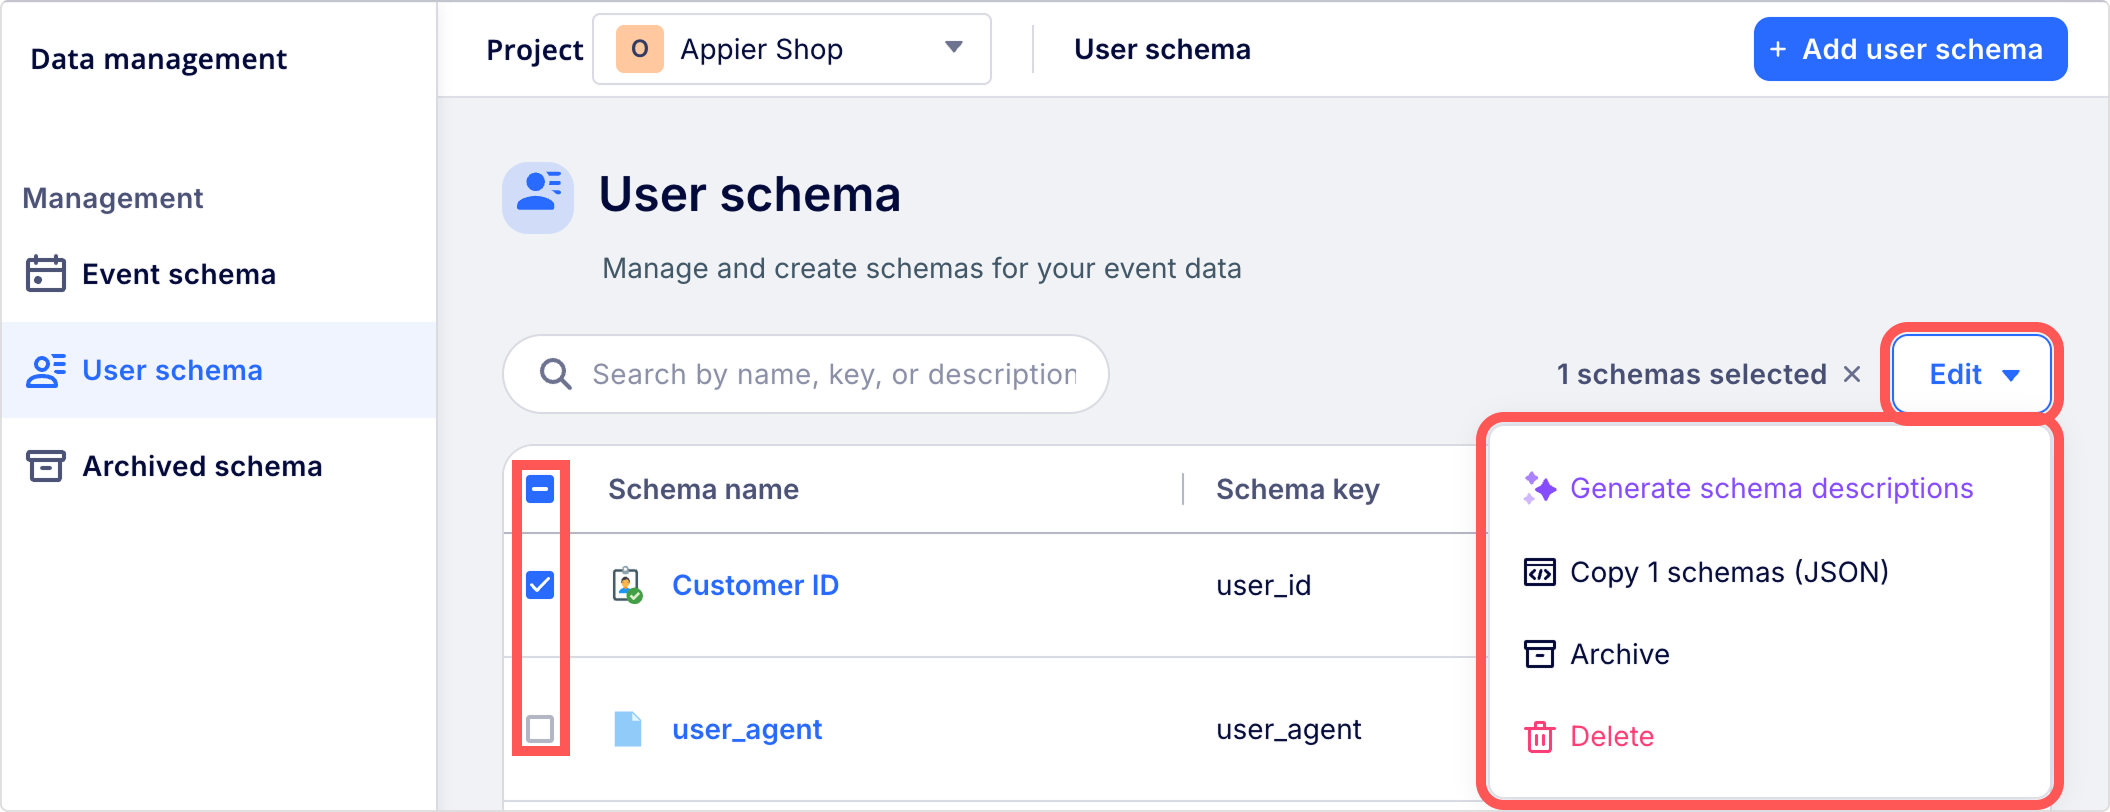Screen dimensions: 2110x812
Task: Click the red trash Delete icon
Action: tap(1539, 737)
